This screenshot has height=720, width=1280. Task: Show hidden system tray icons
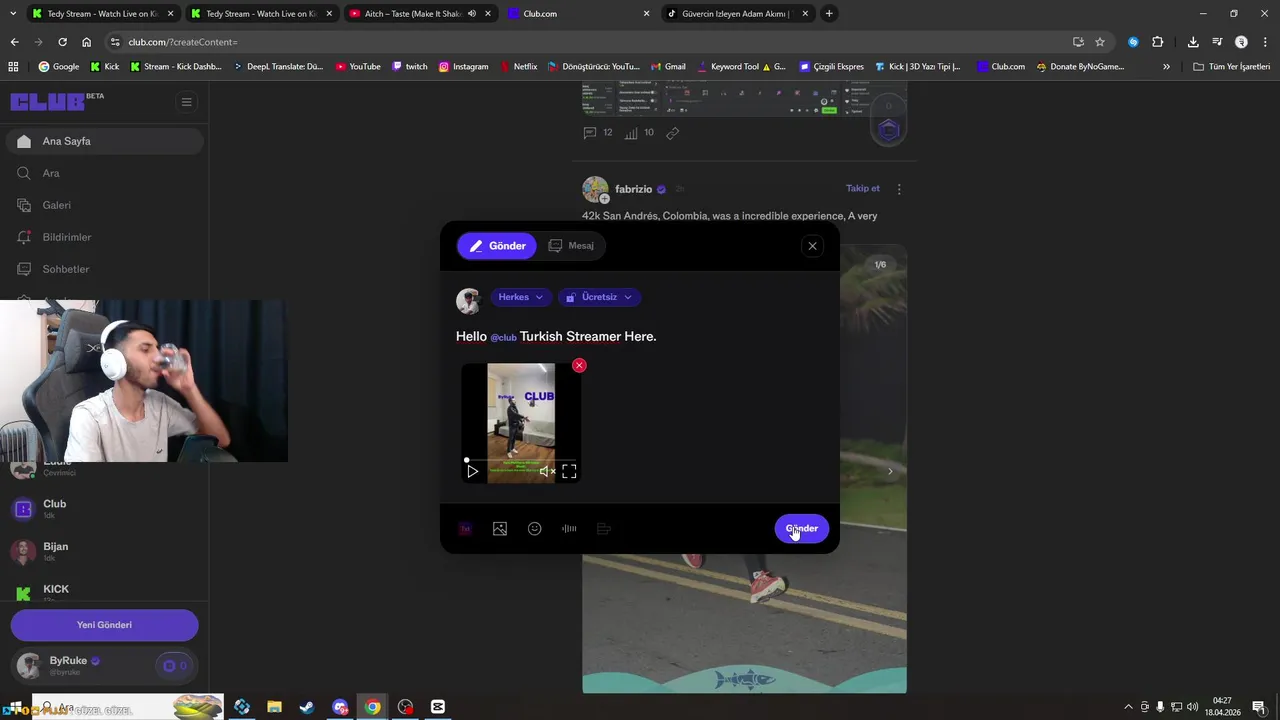[x=1129, y=707]
